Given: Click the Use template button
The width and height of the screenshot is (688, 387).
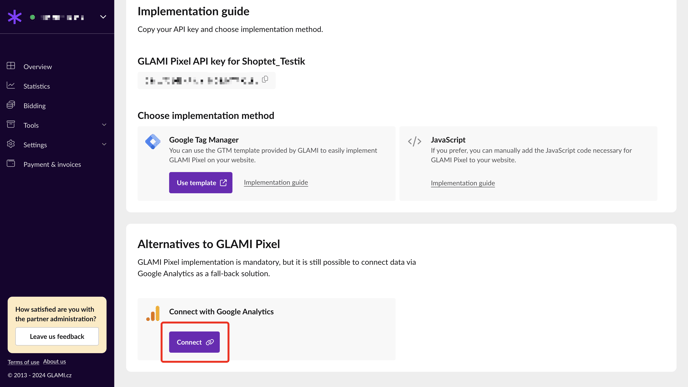Looking at the screenshot, I should click(x=201, y=183).
